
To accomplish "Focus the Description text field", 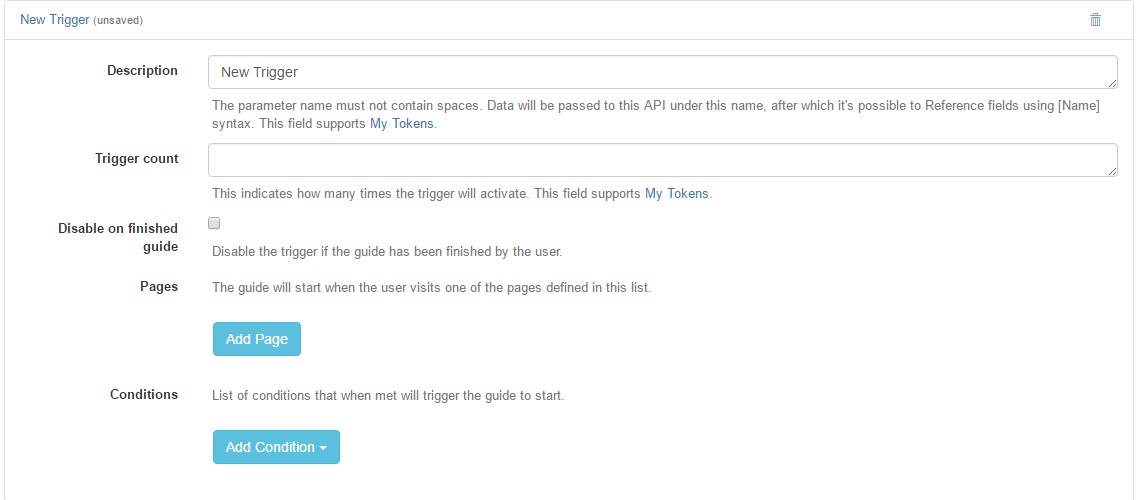I will [663, 73].
